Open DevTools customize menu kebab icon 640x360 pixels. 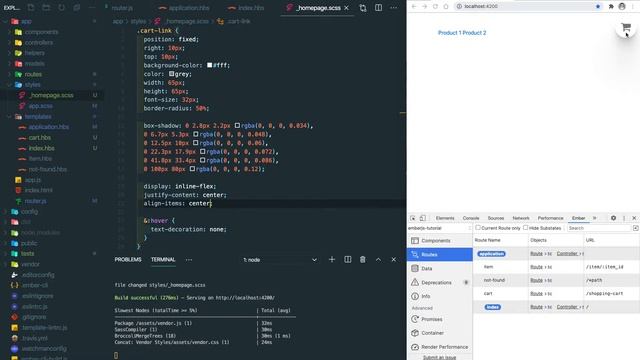[x=624, y=218]
